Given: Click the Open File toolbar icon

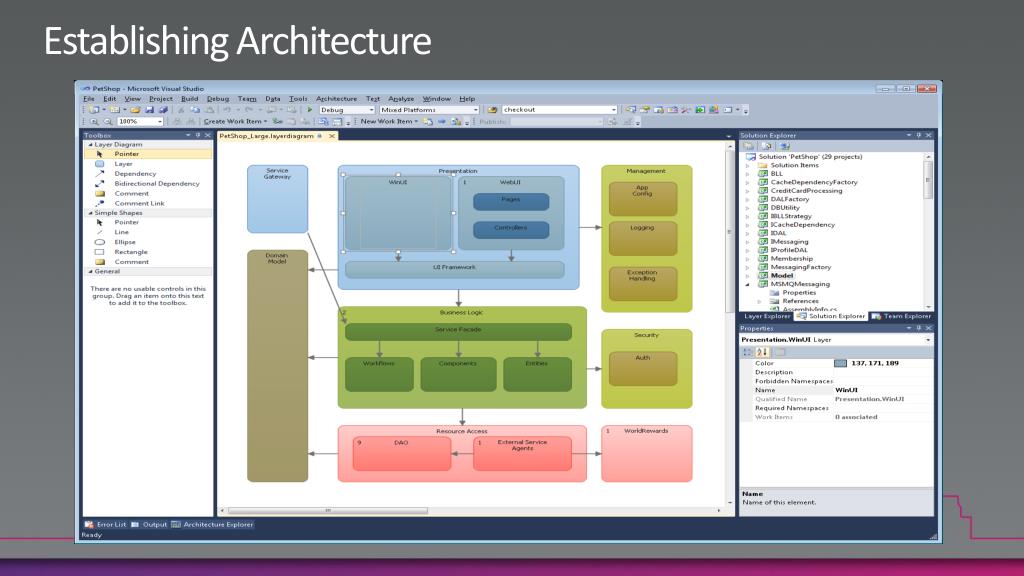Looking at the screenshot, I should 135,110.
